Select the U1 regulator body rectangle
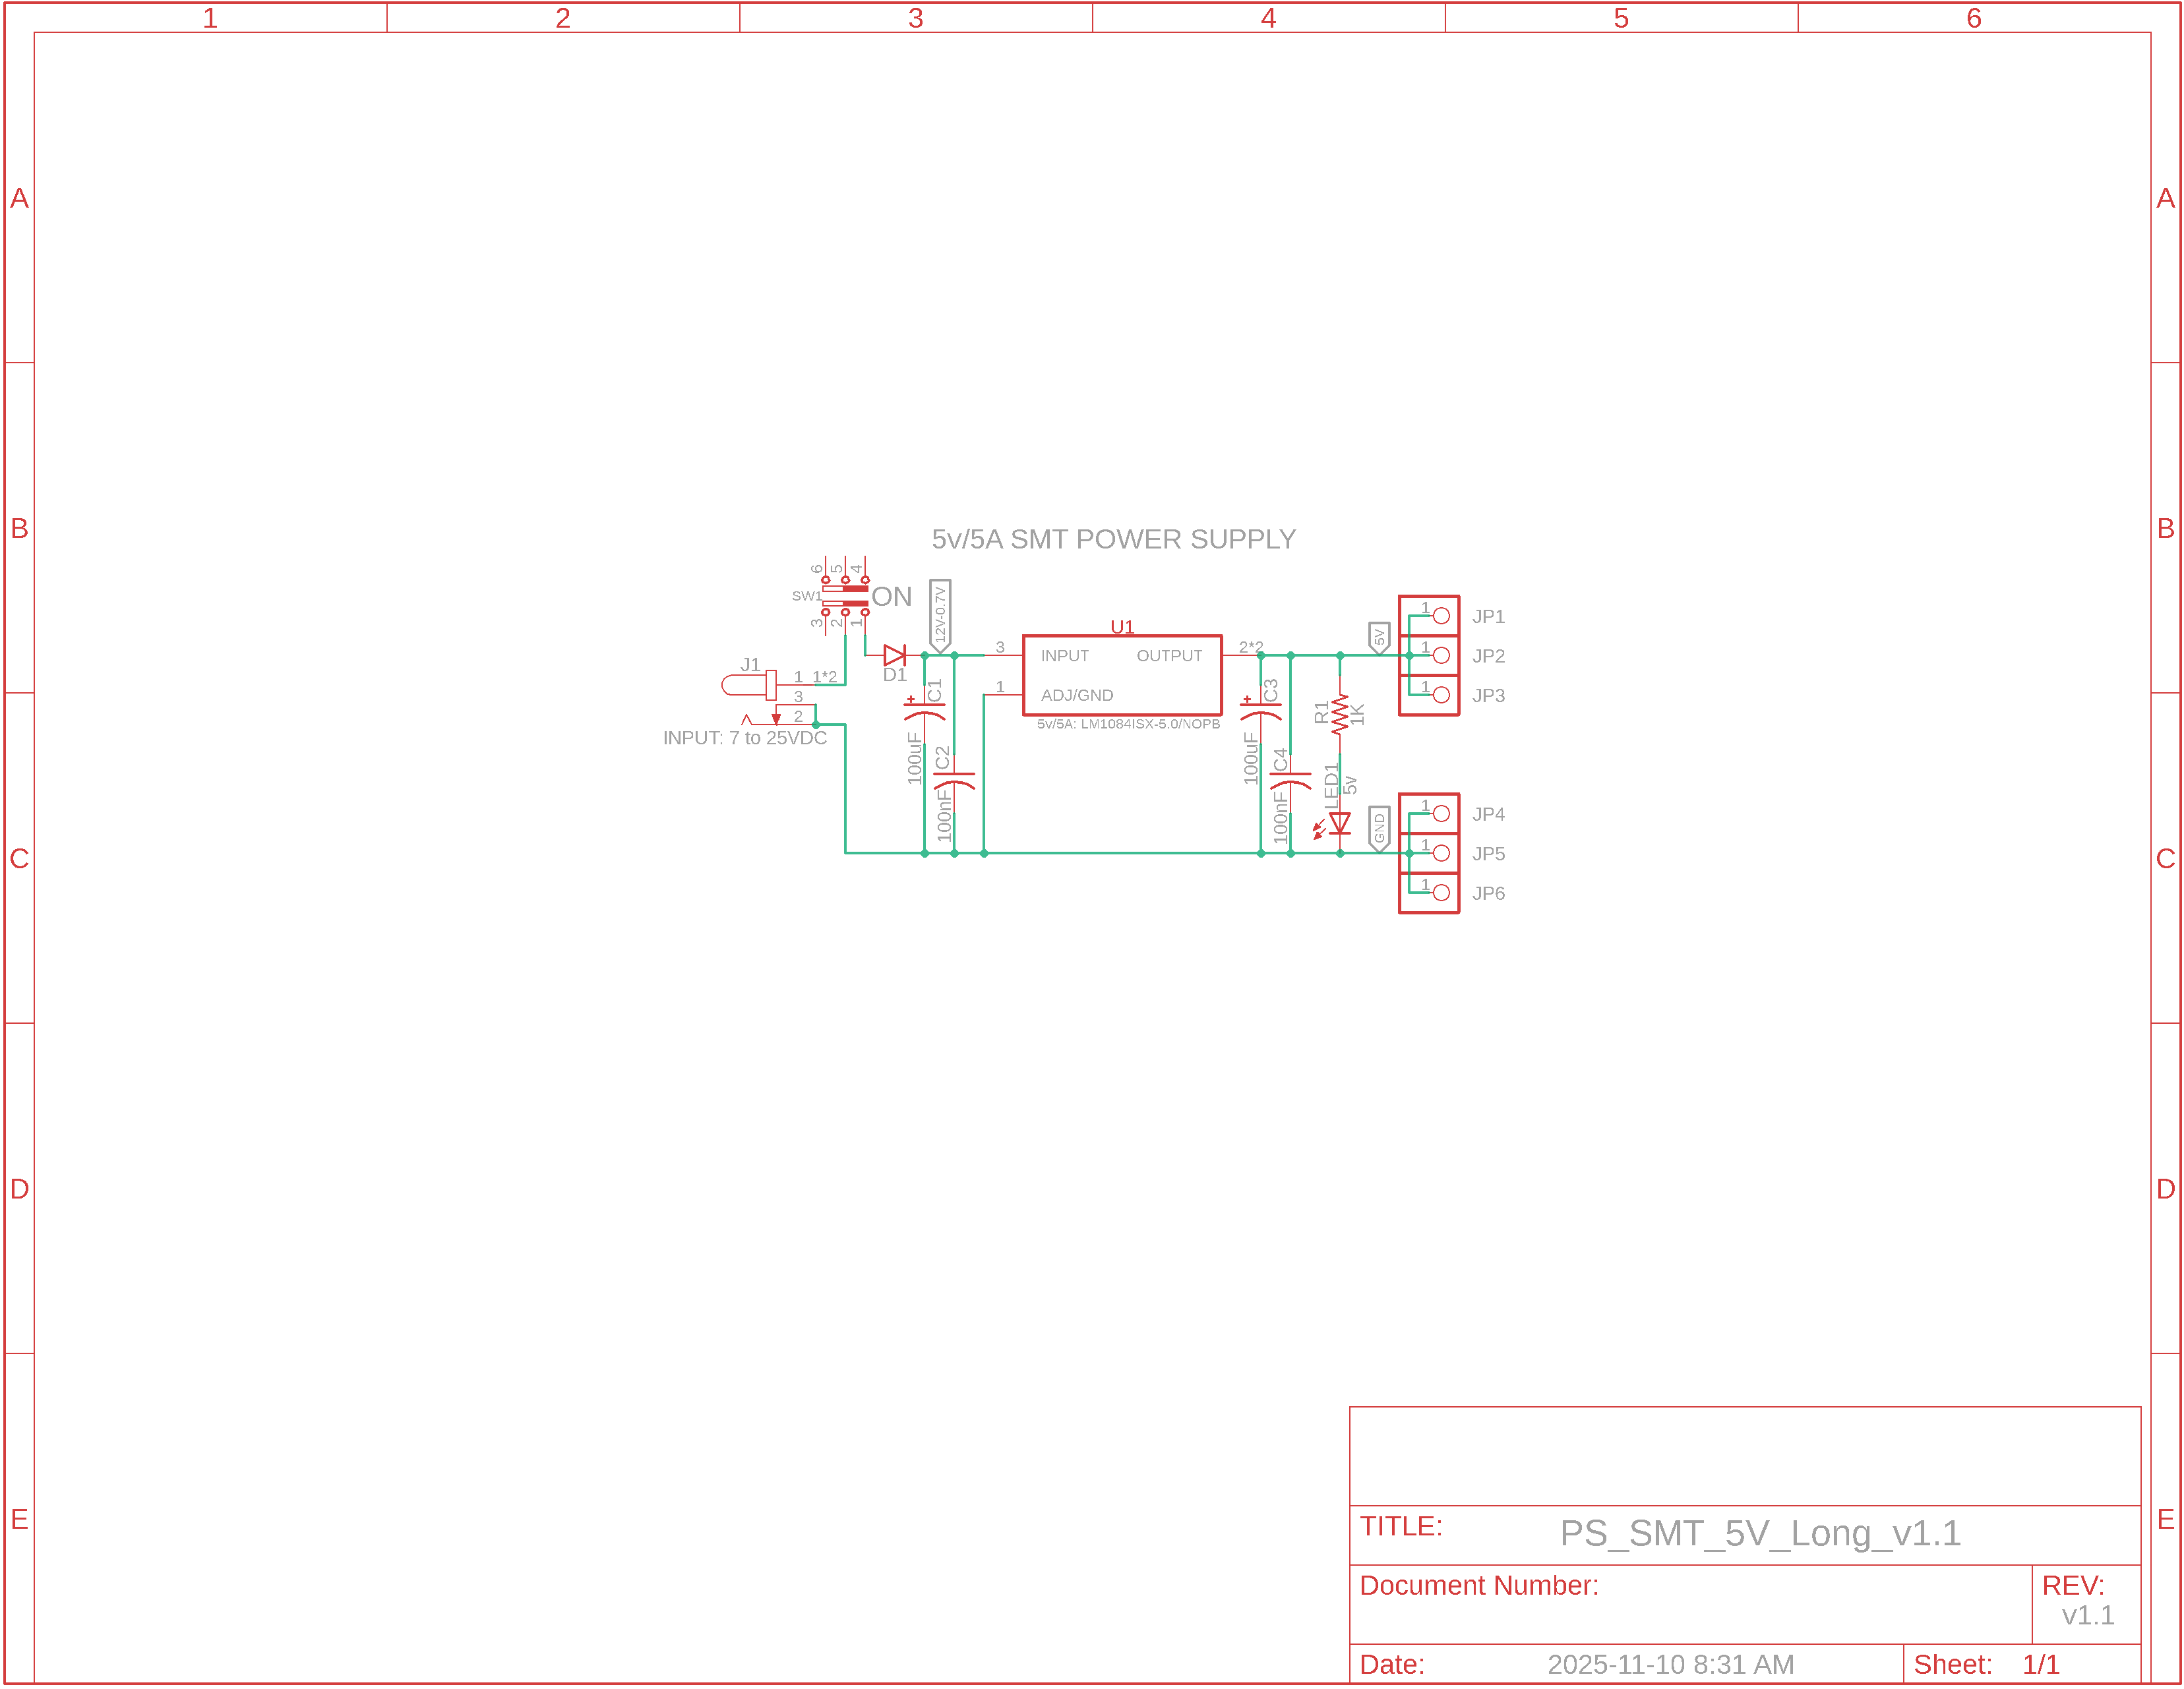This screenshot has width=2184, height=1689. coord(1122,676)
